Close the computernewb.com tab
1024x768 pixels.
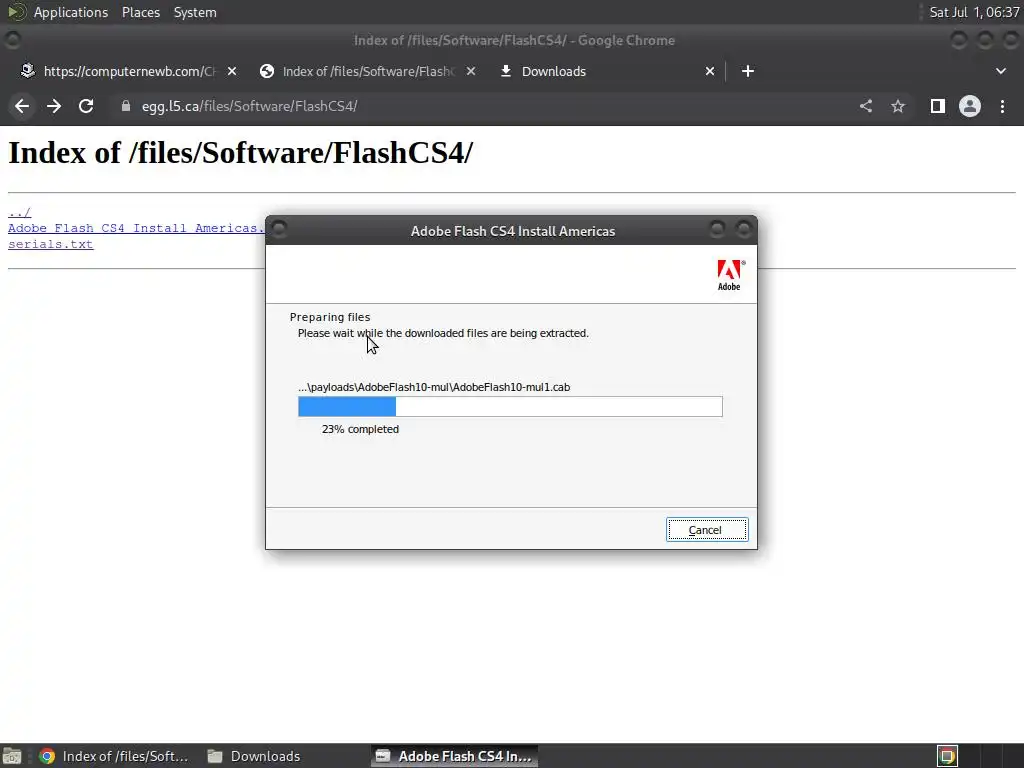(x=232, y=71)
